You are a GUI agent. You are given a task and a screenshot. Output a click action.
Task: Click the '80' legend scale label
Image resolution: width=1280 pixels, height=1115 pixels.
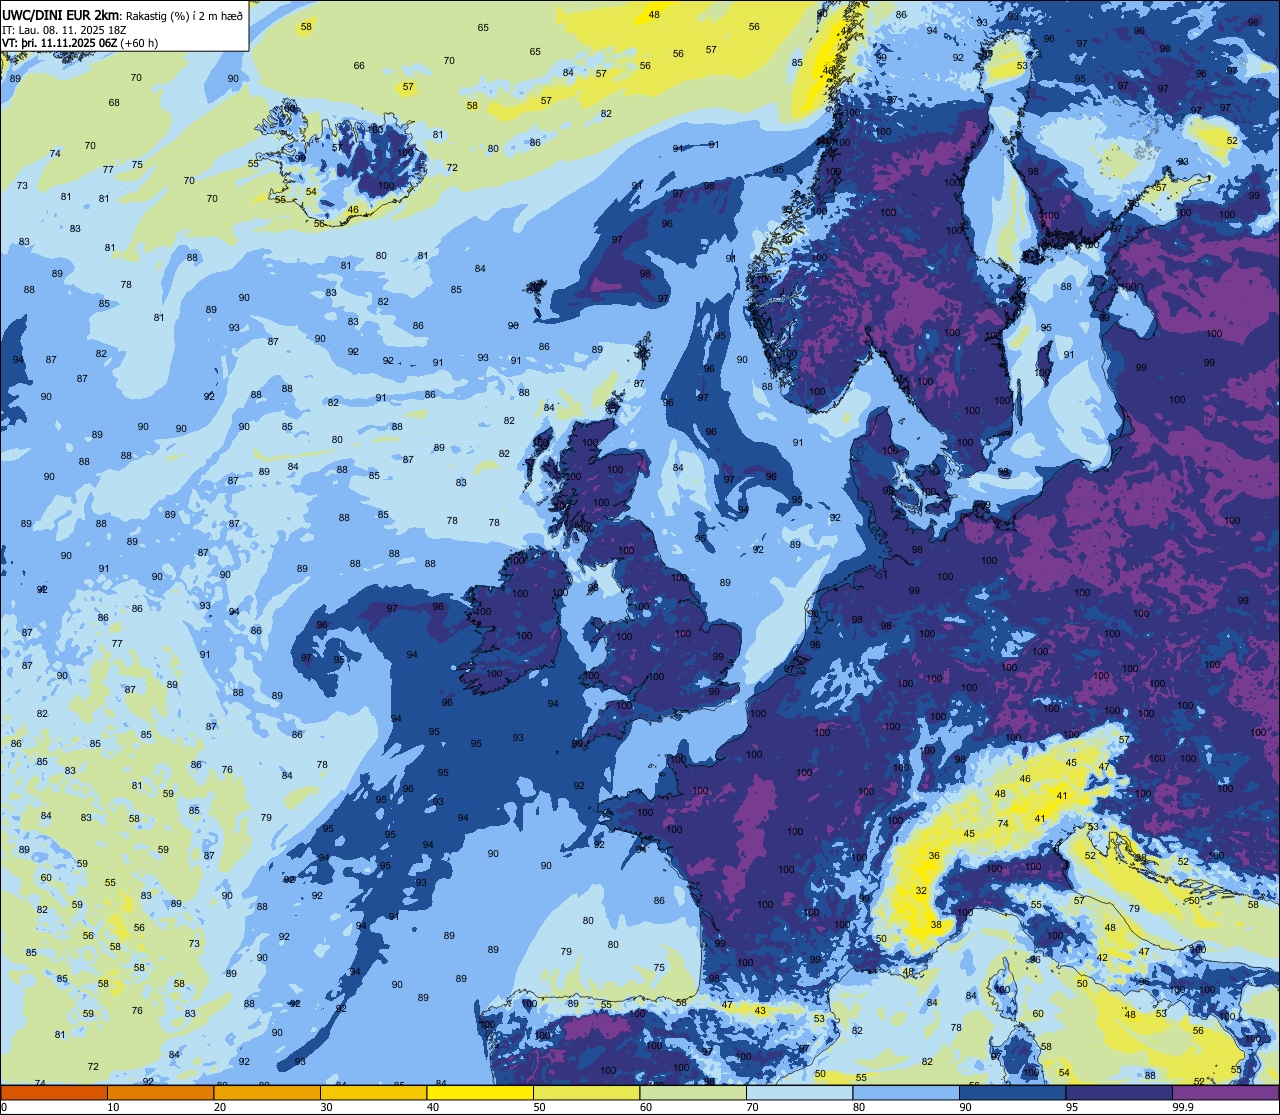click(859, 1107)
